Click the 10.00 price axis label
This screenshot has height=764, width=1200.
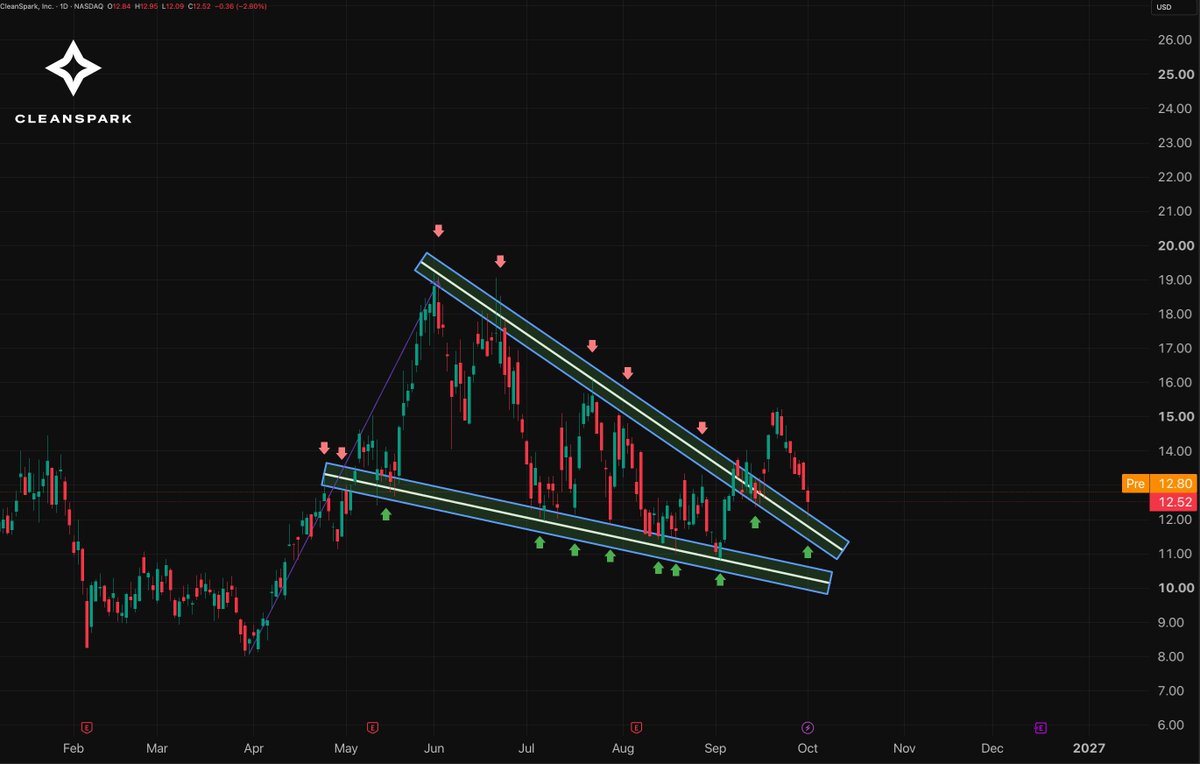coord(1177,587)
